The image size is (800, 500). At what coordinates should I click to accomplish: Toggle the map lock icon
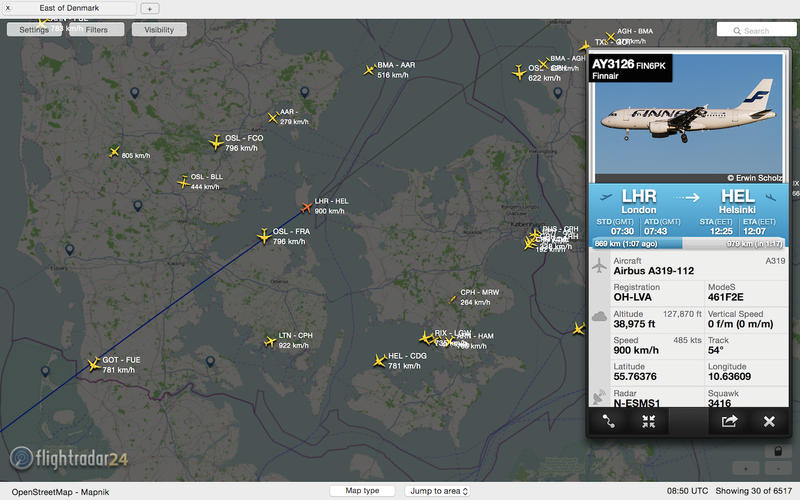[x=778, y=451]
